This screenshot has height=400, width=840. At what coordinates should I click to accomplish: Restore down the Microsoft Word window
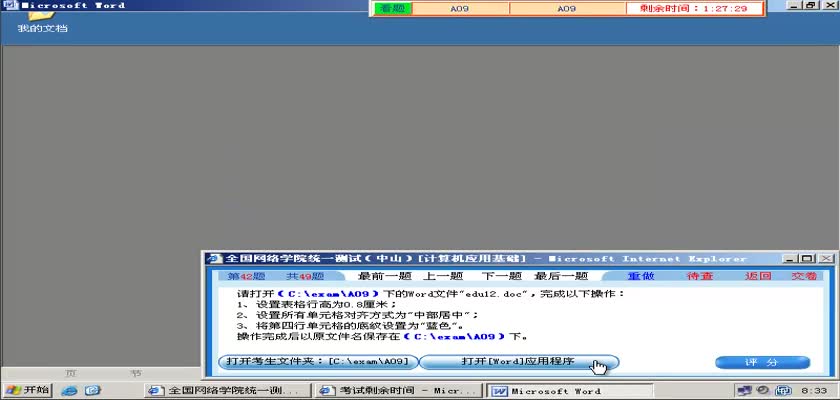tap(811, 5)
